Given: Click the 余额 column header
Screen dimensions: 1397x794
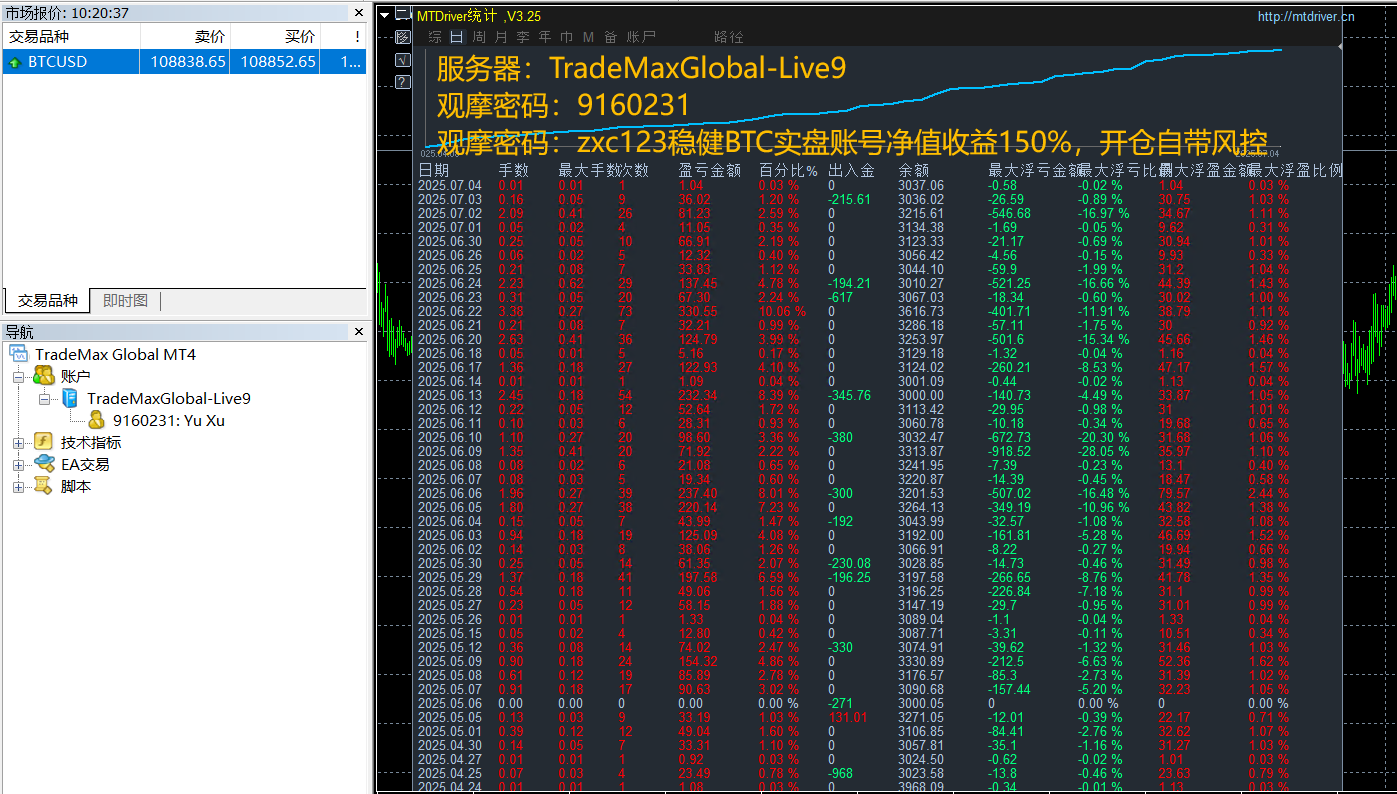Looking at the screenshot, I should 913,171.
